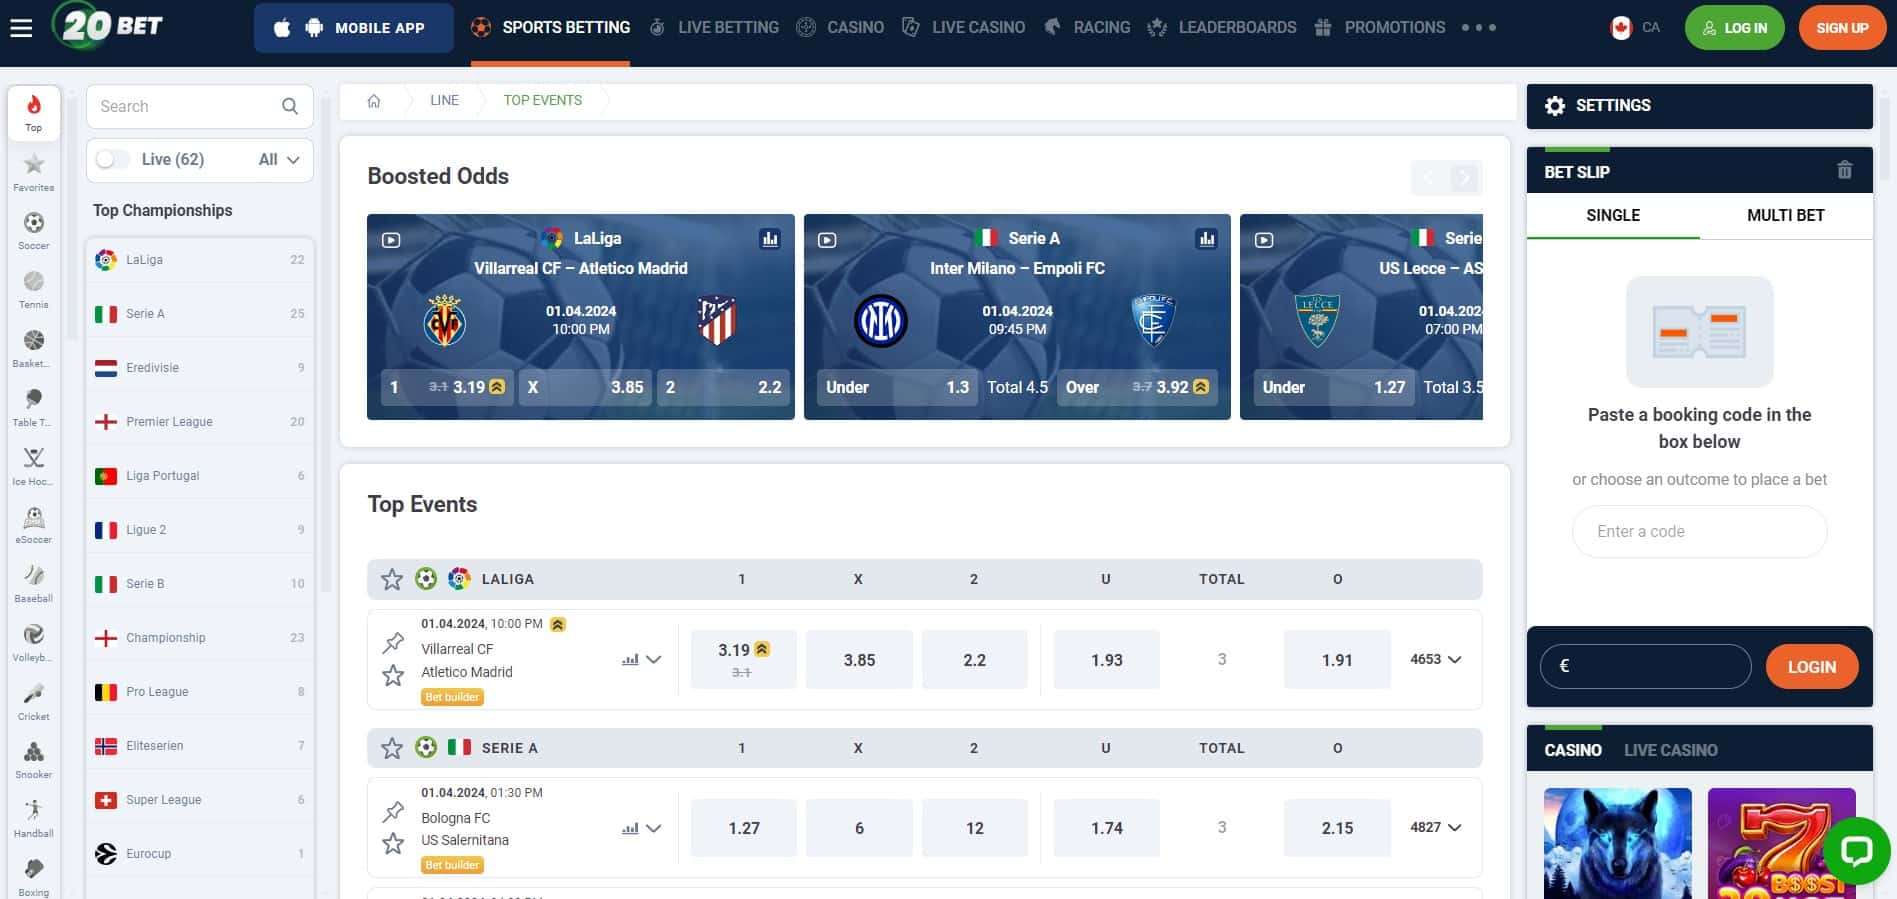The image size is (1897, 899).
Task: Go to home via breadcrumb house icon
Action: click(x=374, y=101)
